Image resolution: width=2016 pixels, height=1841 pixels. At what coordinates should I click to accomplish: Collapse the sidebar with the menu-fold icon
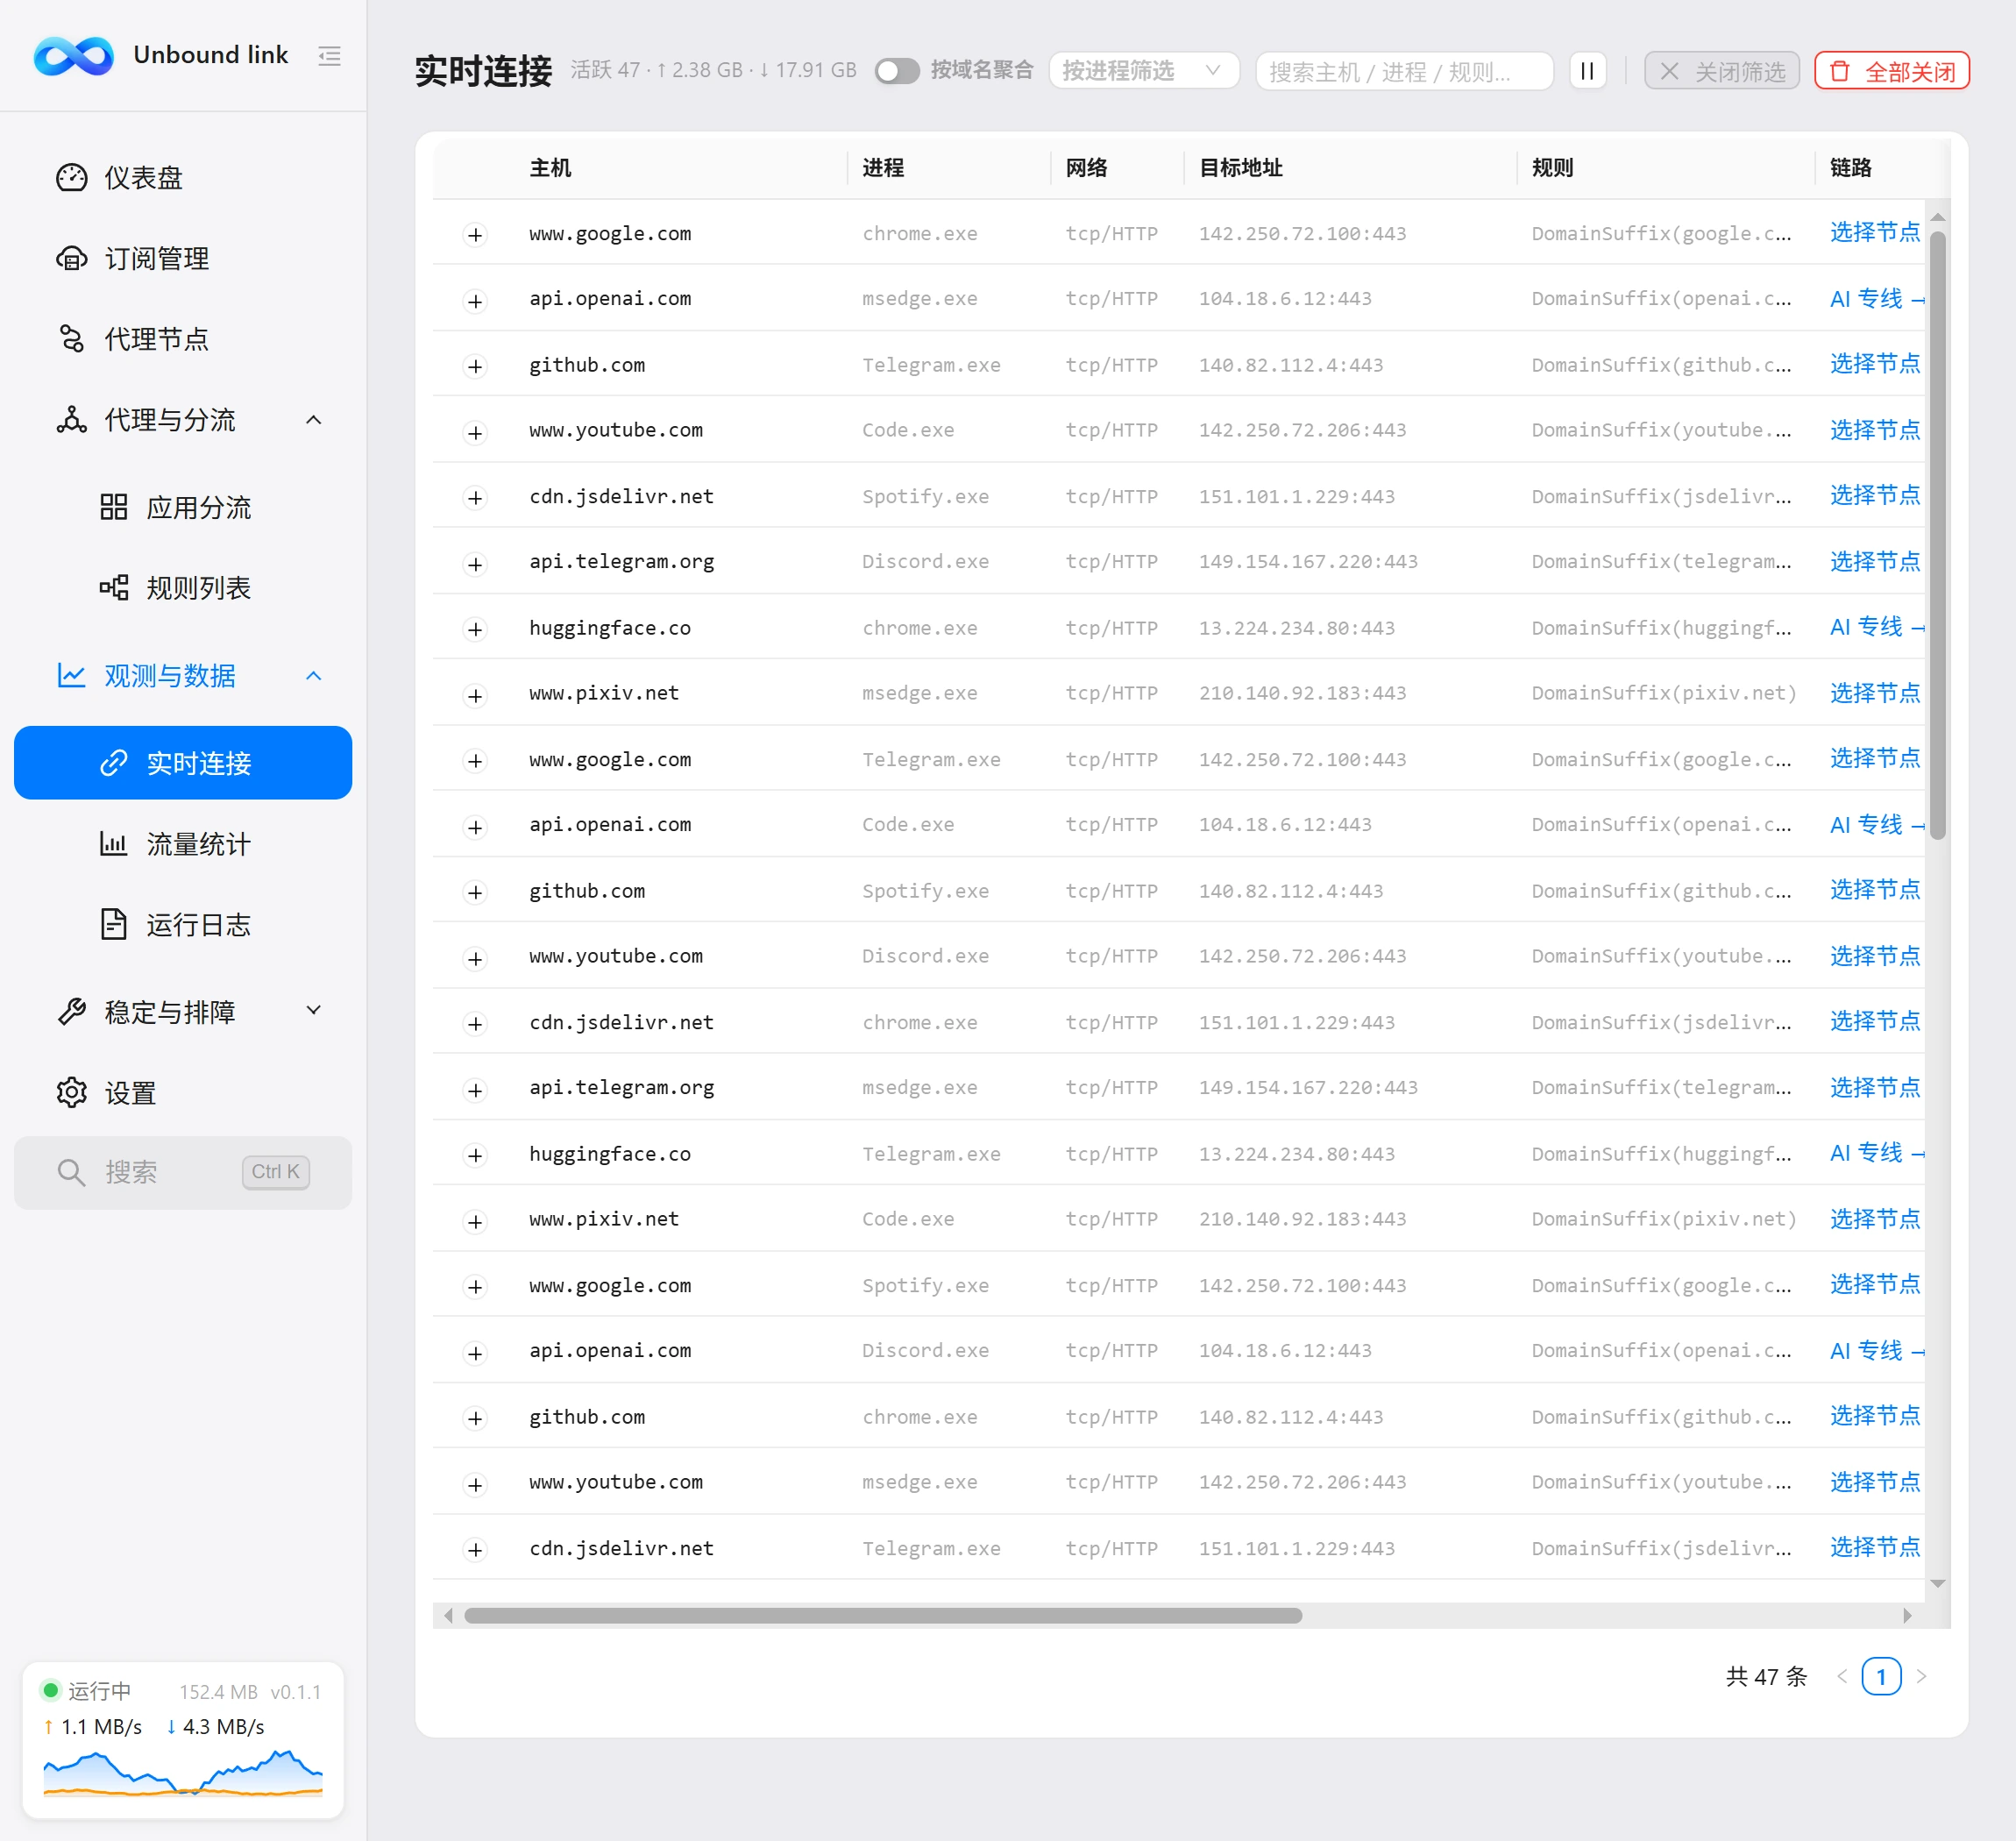329,56
